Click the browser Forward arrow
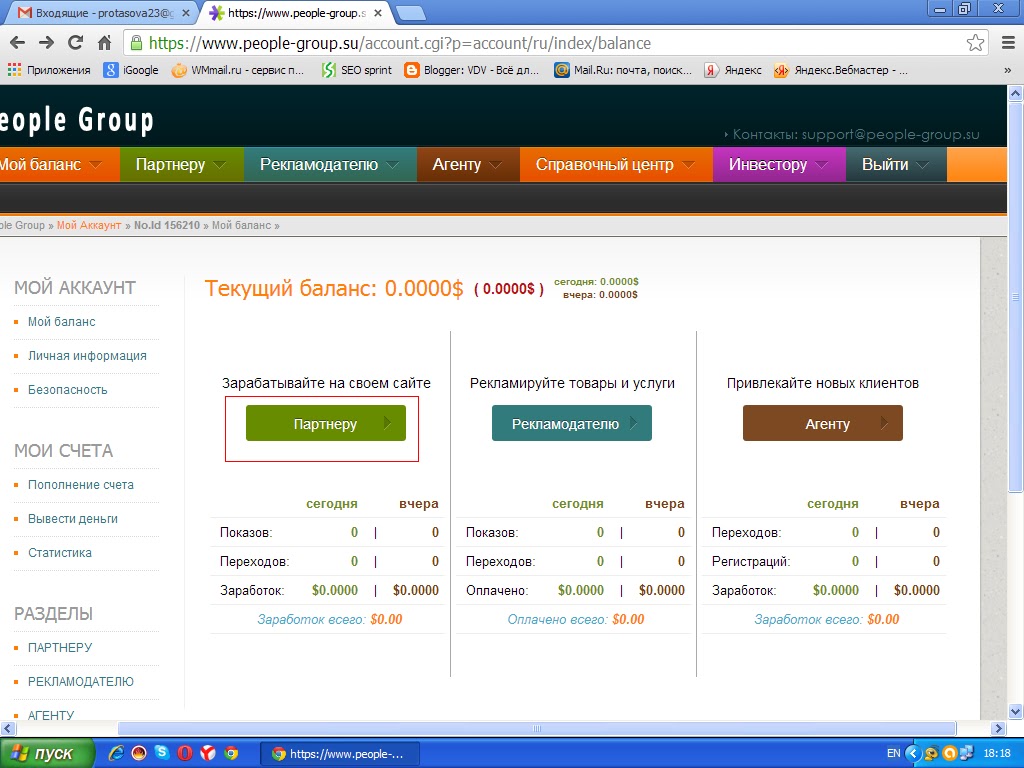1024x768 pixels. pos(46,43)
